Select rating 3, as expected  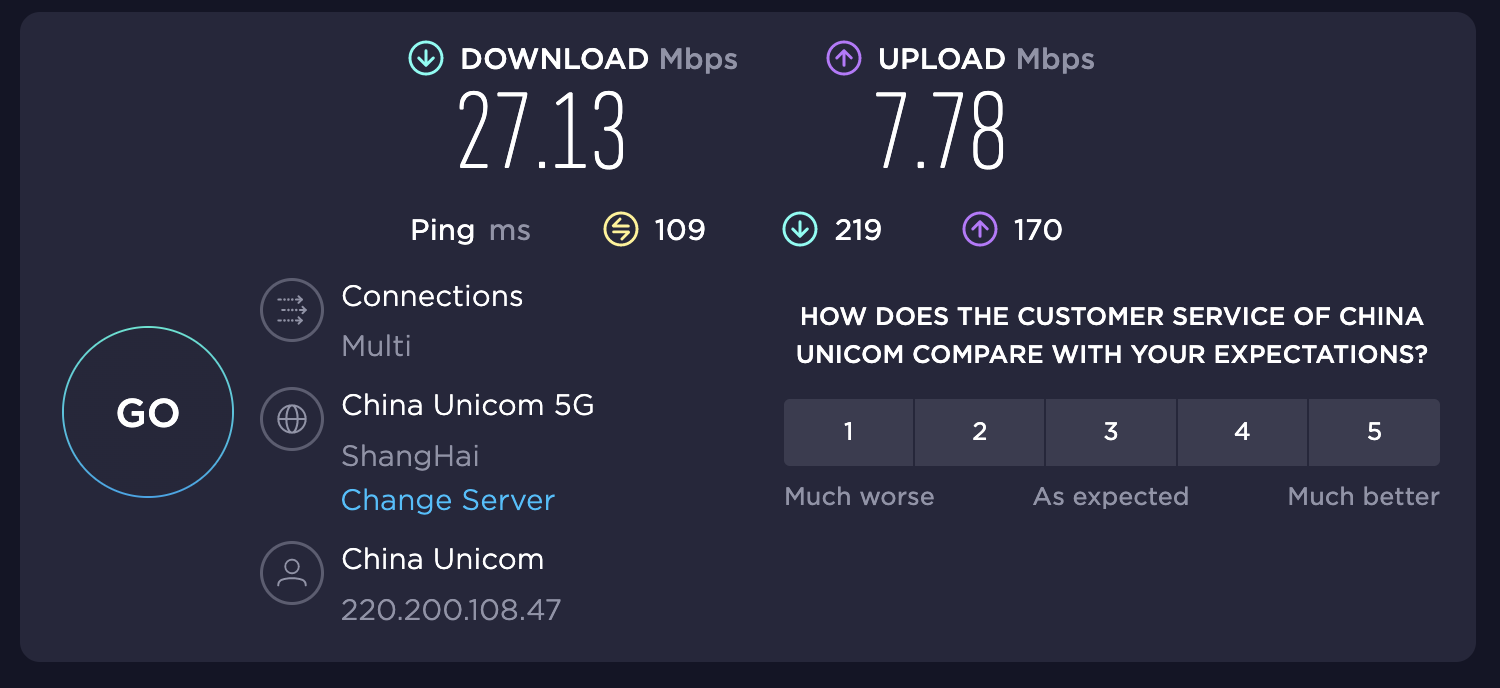click(x=1111, y=432)
